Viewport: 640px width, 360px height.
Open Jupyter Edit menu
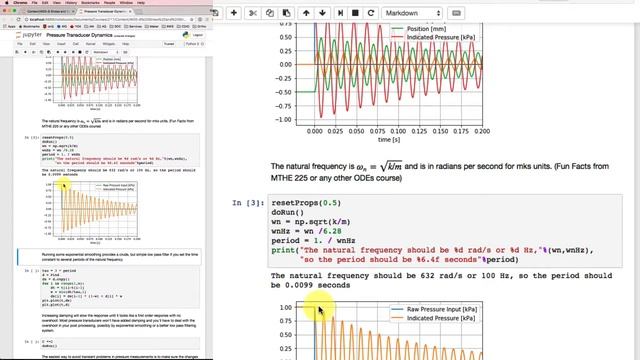click(33, 44)
